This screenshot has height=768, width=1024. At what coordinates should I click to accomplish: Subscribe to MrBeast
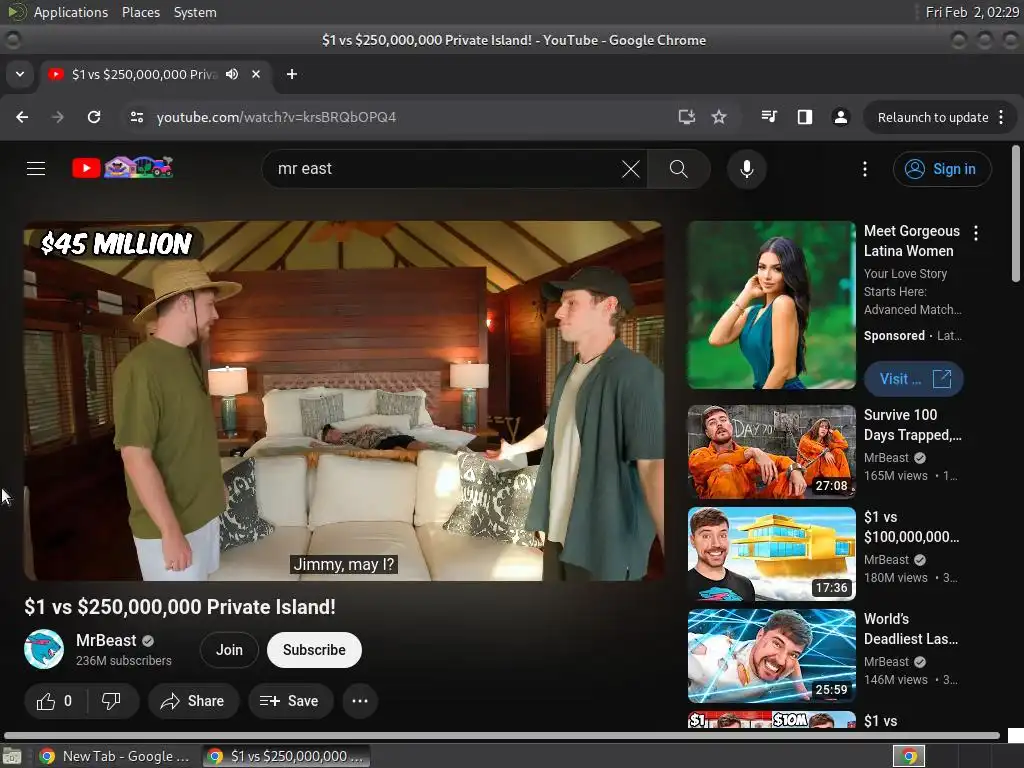[314, 650]
